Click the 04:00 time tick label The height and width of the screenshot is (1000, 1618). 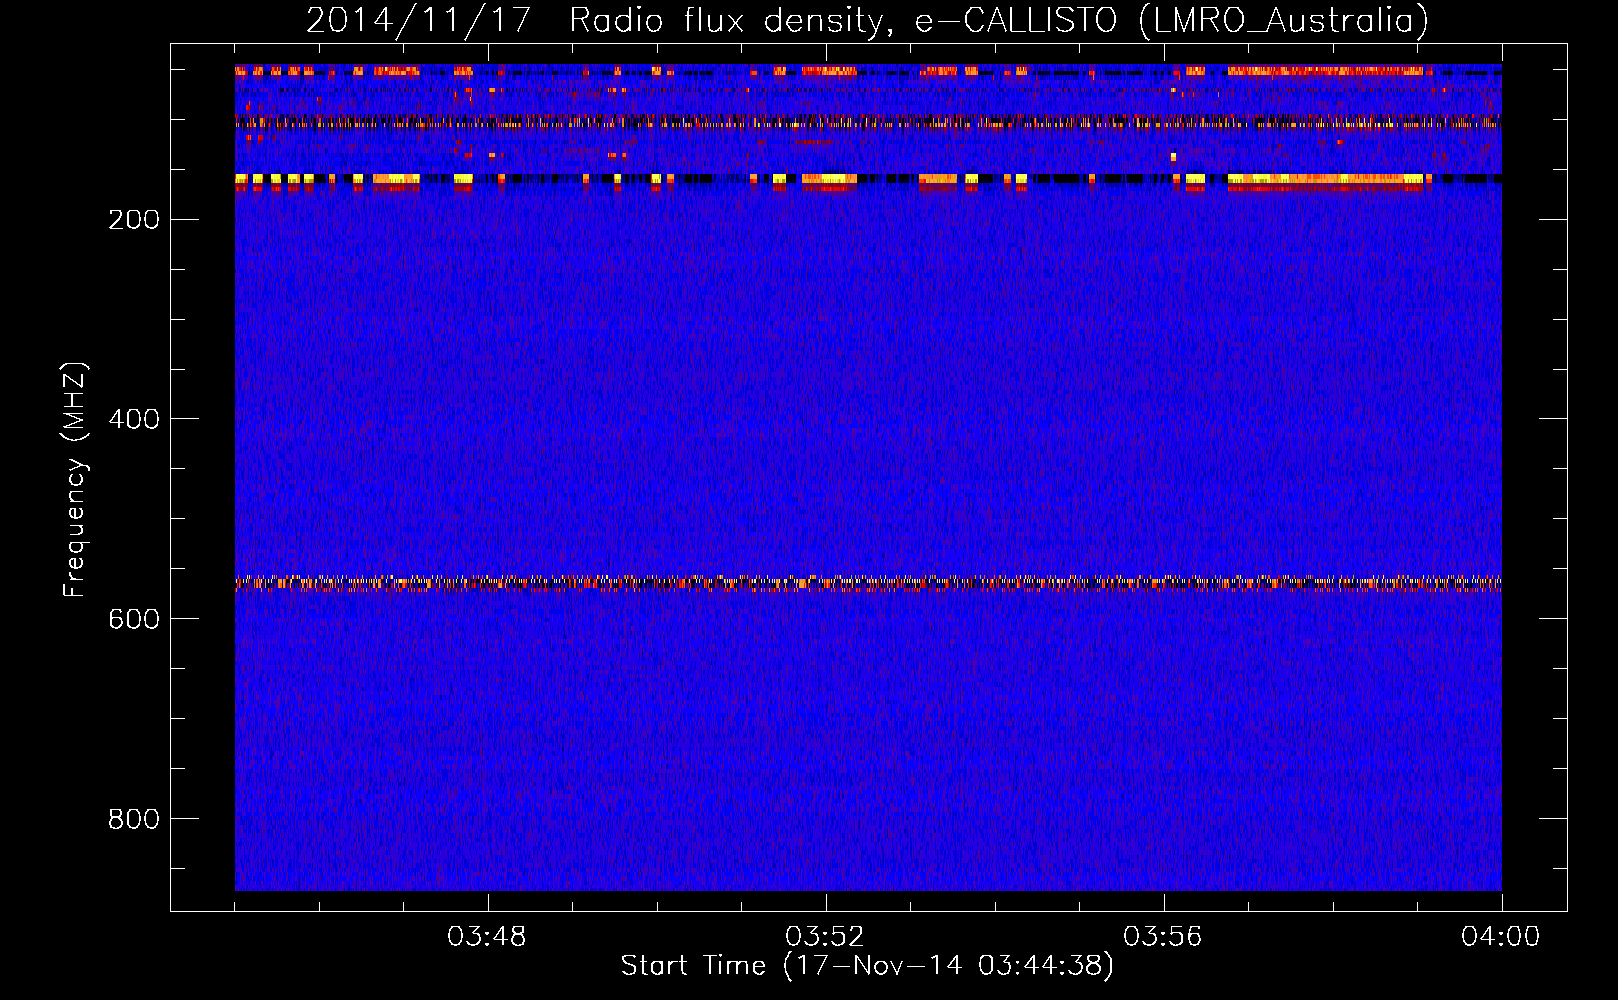1501,937
